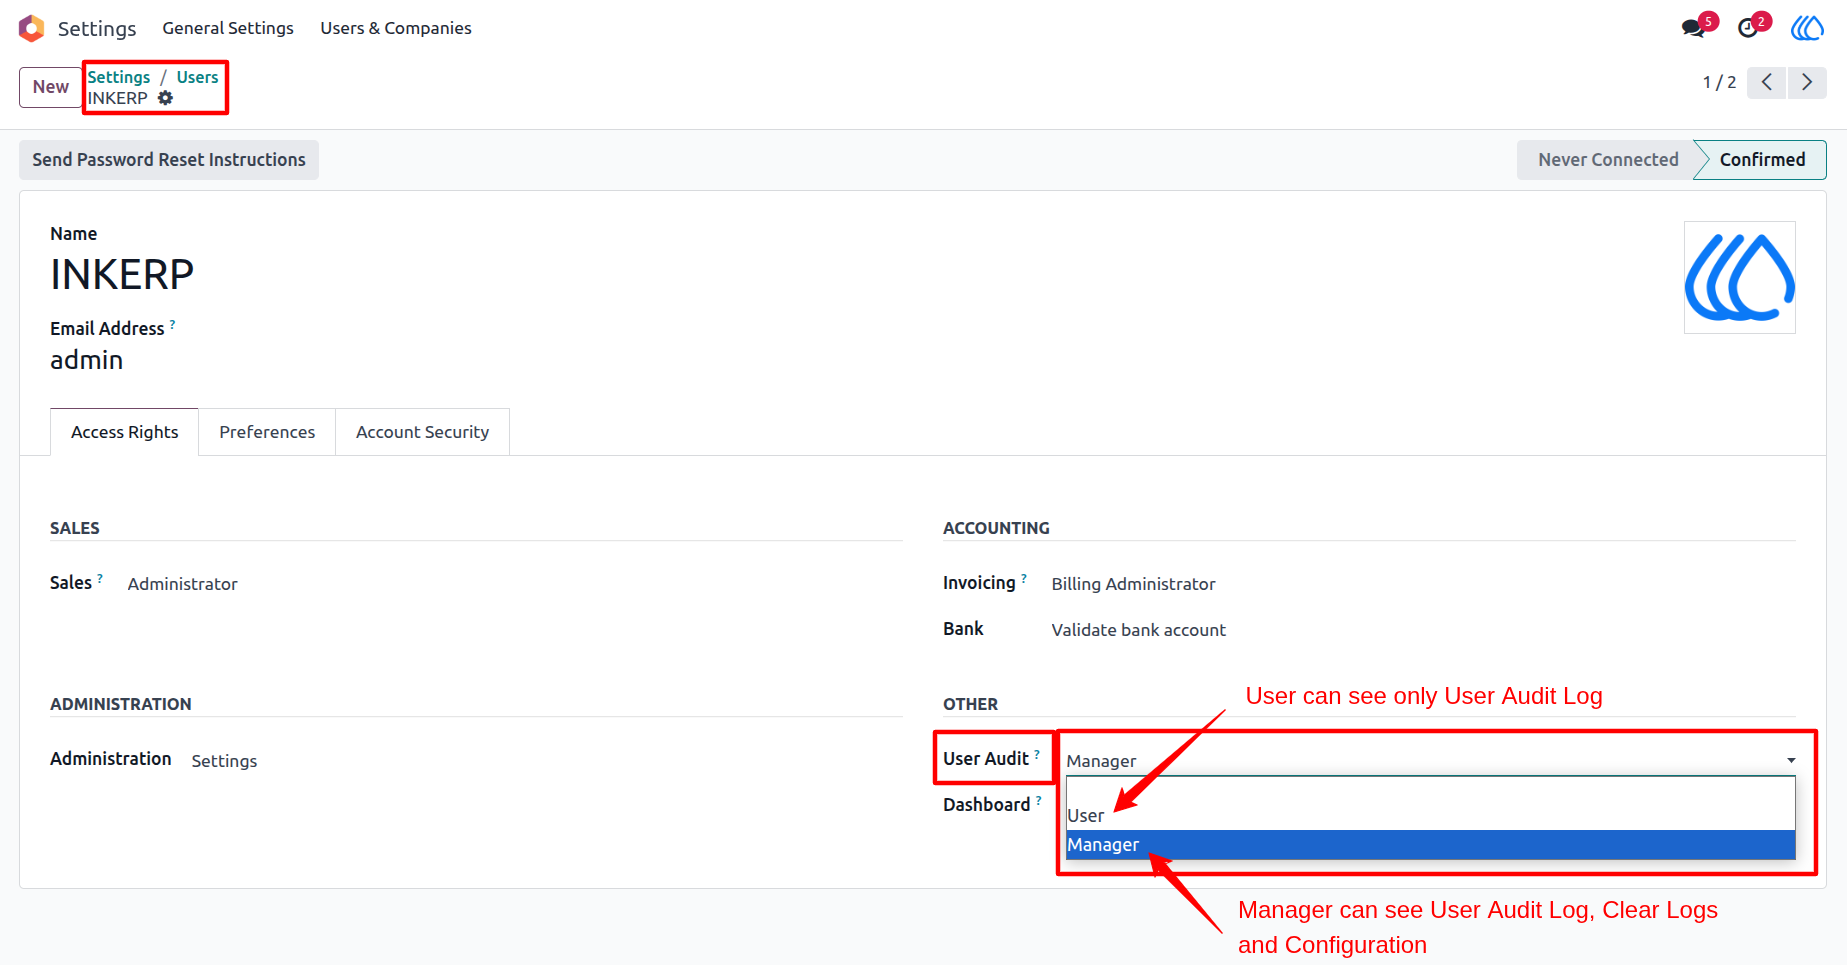The height and width of the screenshot is (965, 1847).
Task: Select Confirmed status
Action: click(x=1762, y=160)
